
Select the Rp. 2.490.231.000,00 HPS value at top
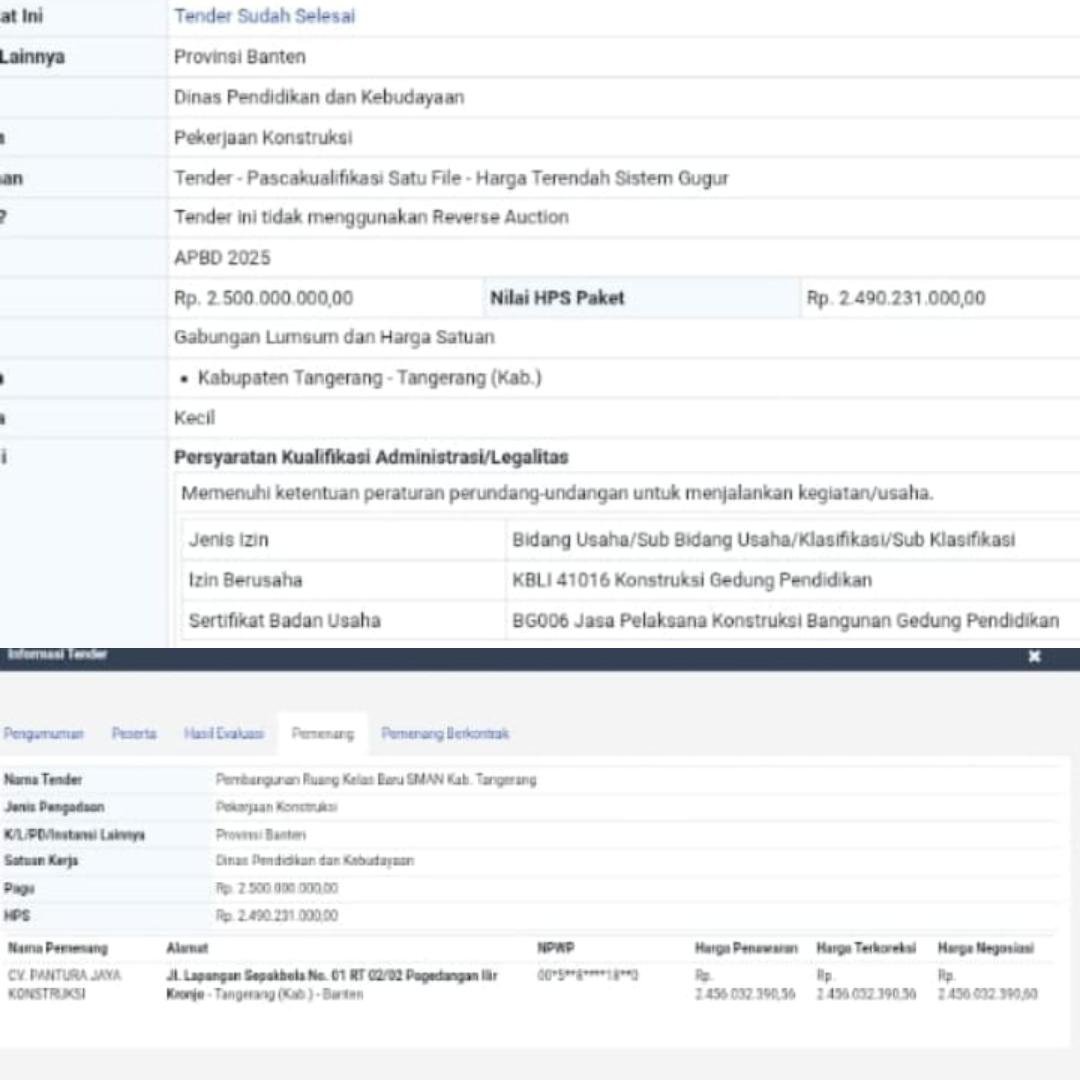point(895,298)
